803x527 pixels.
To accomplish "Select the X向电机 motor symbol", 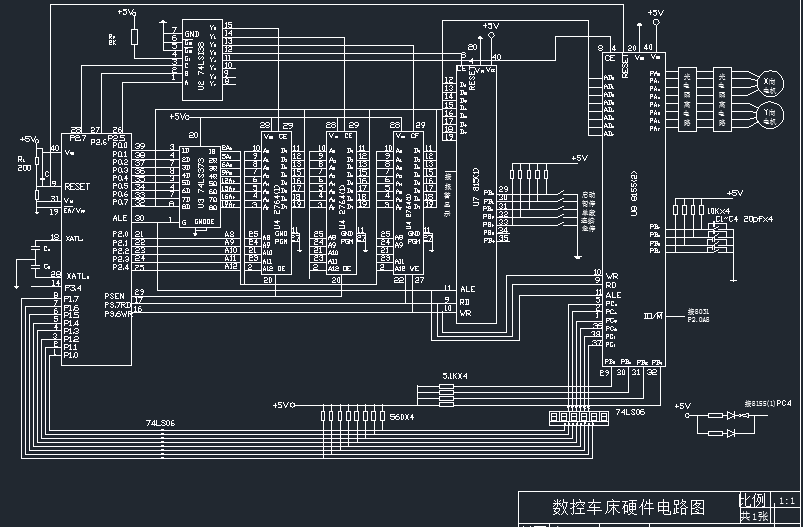I will 769,85.
